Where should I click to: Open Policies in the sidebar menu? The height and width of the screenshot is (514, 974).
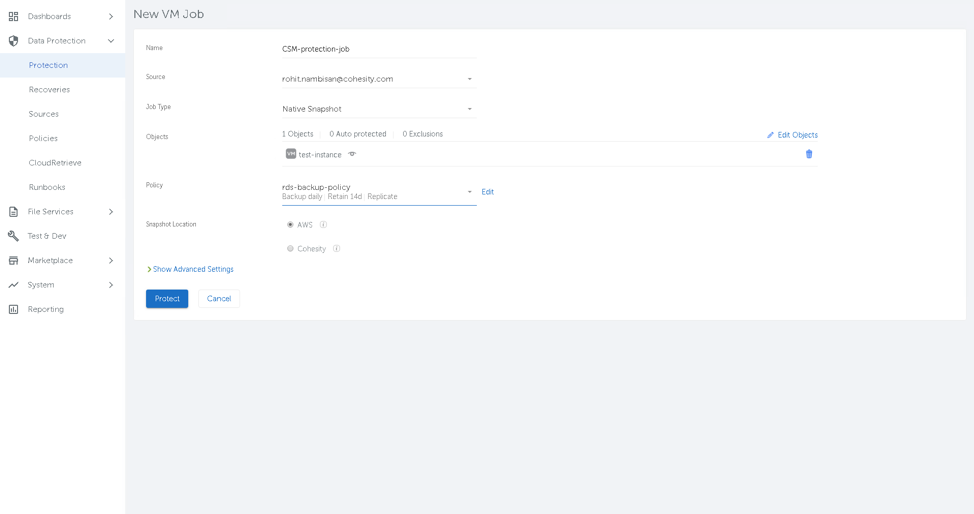43,139
